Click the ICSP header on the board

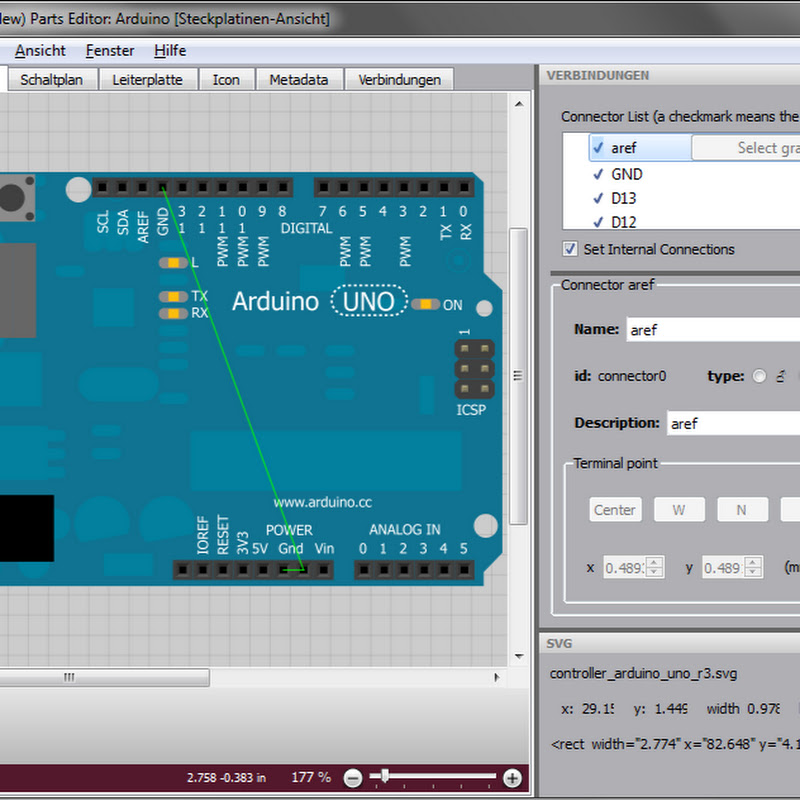coord(474,368)
